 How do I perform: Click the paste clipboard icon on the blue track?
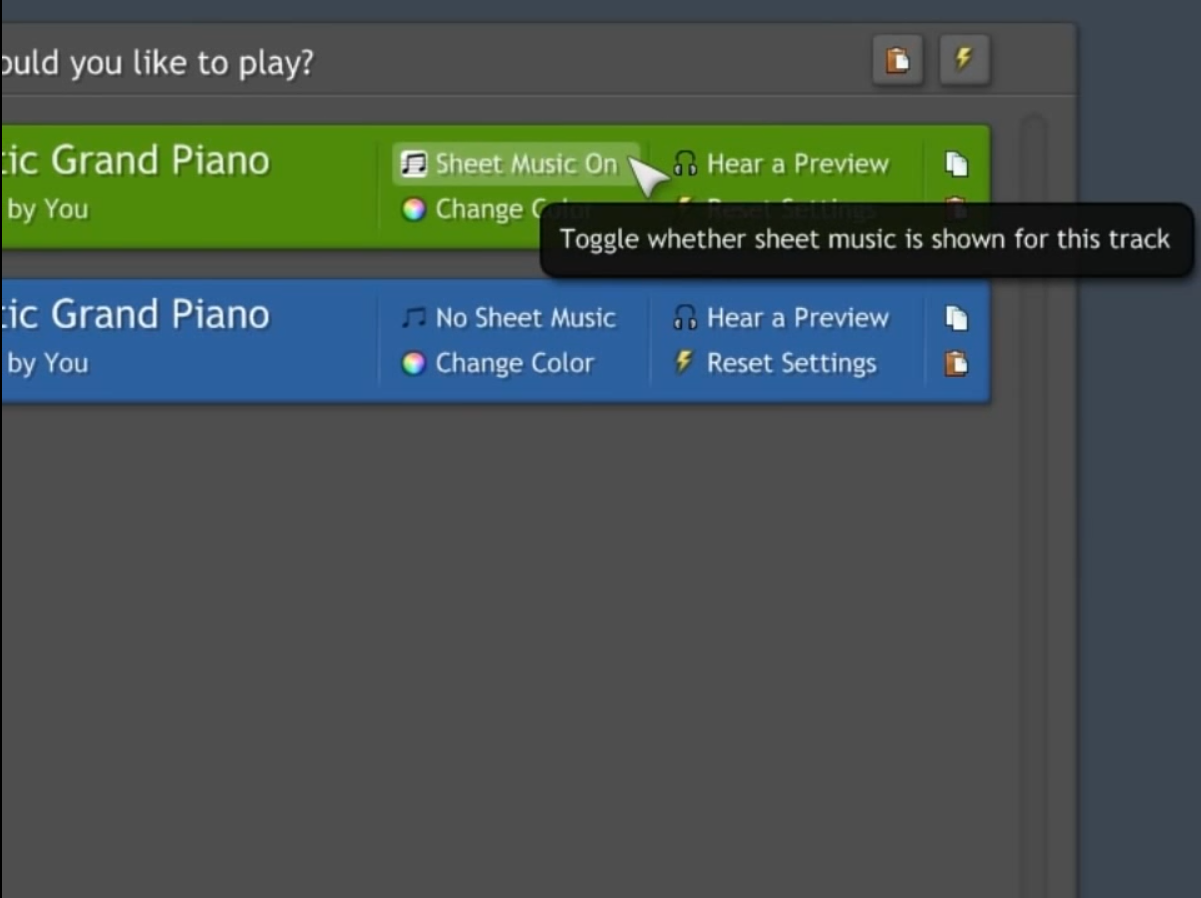(957, 363)
